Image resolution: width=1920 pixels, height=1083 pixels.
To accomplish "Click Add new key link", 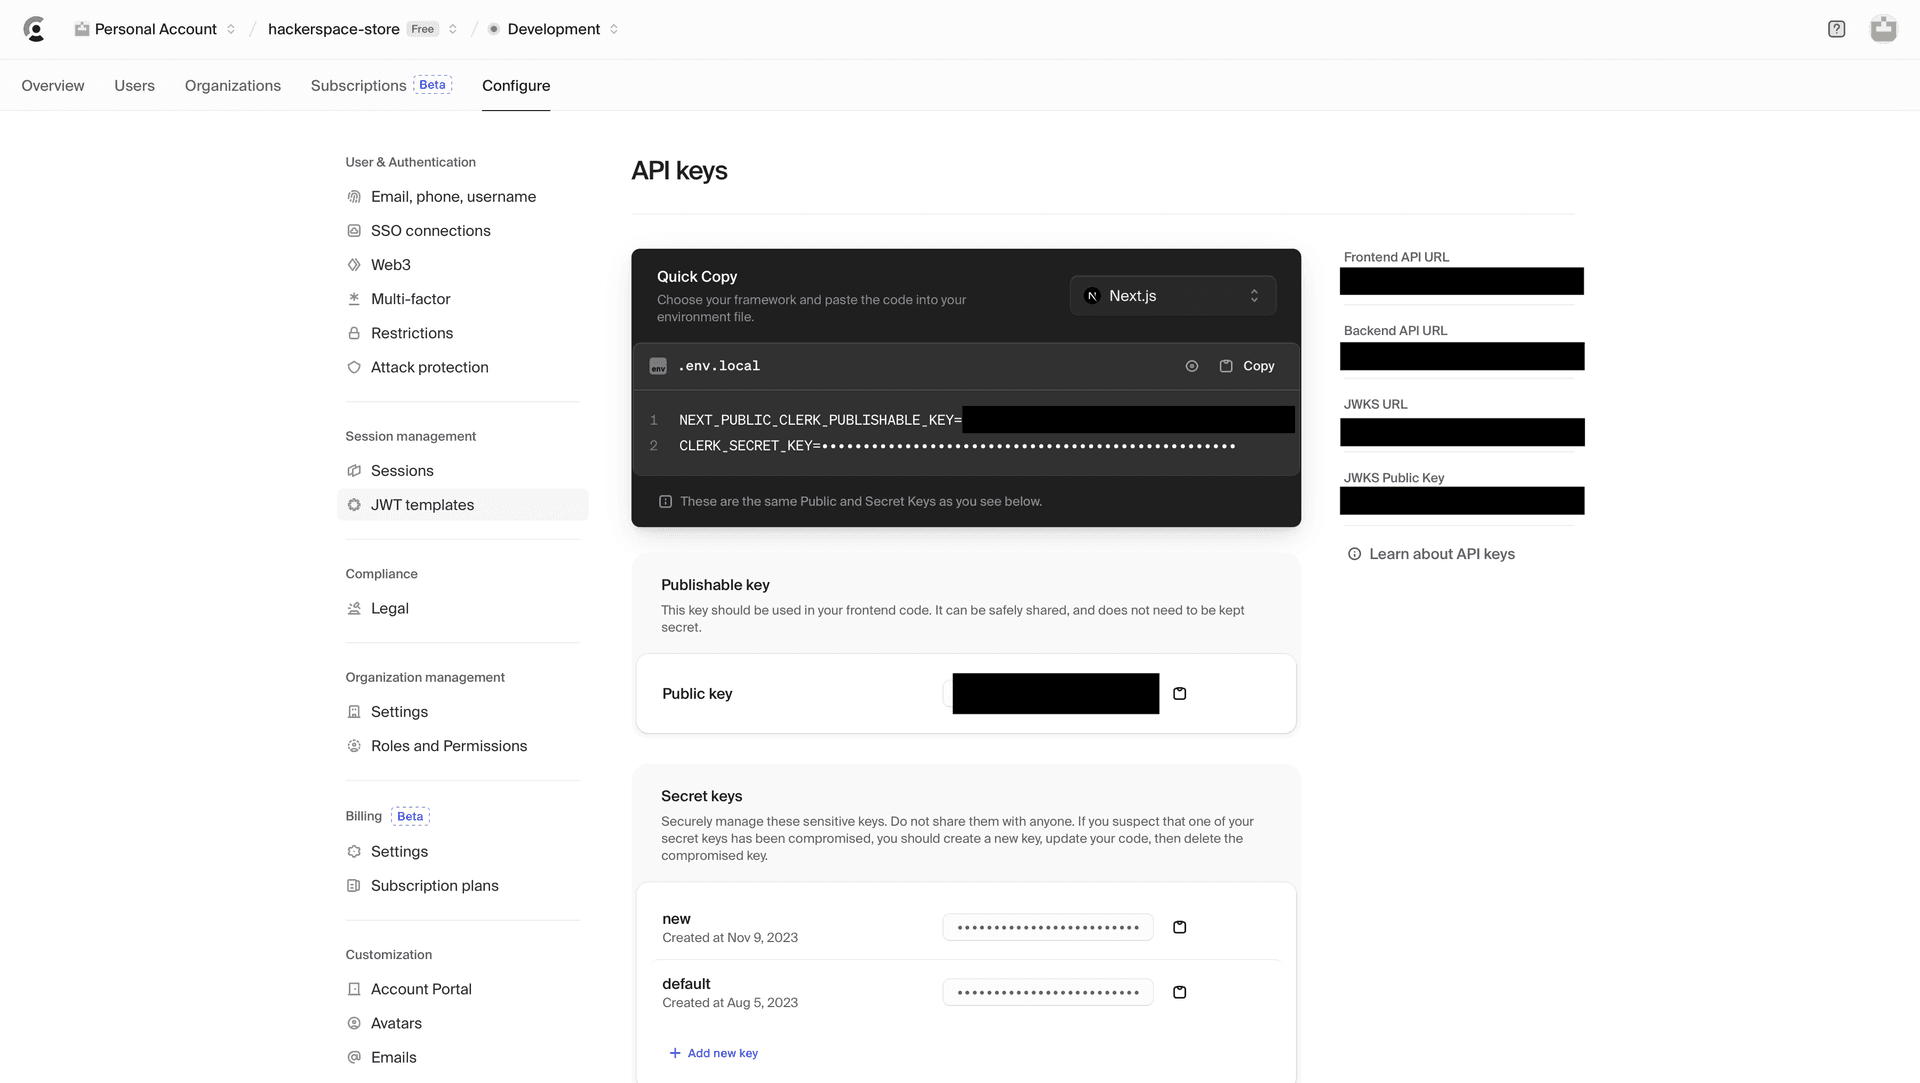I will (713, 1053).
